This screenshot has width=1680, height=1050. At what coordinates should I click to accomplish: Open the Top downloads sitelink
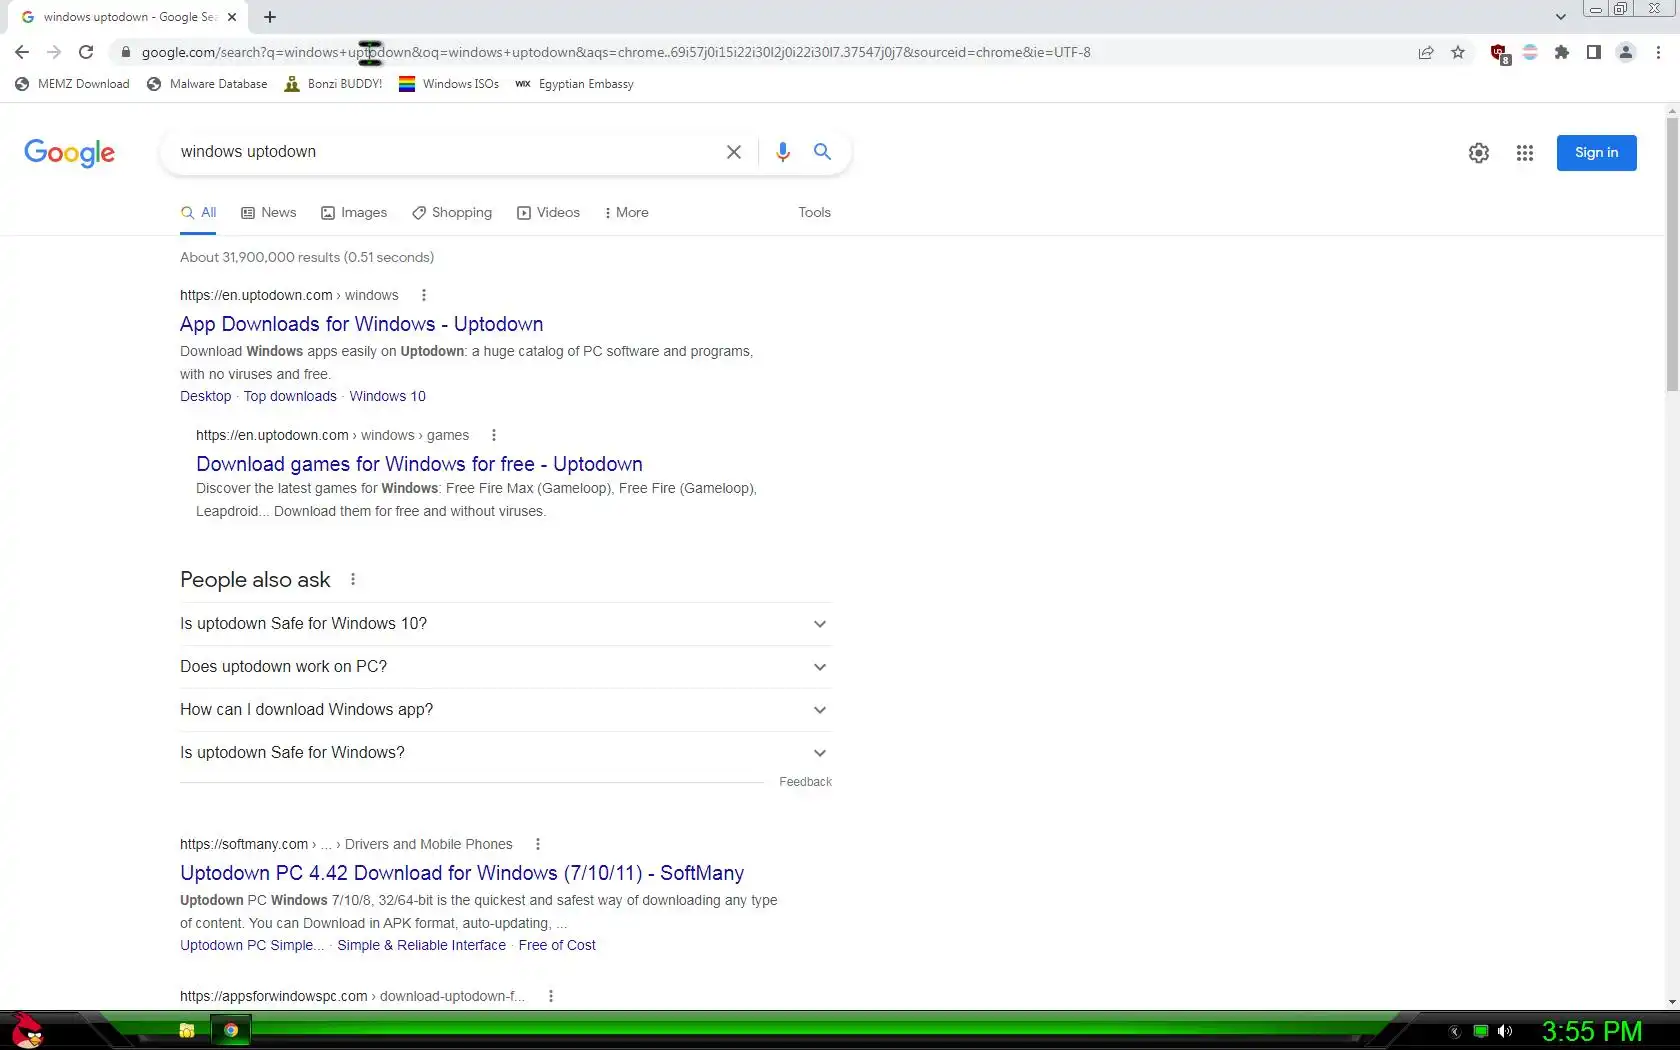290,396
